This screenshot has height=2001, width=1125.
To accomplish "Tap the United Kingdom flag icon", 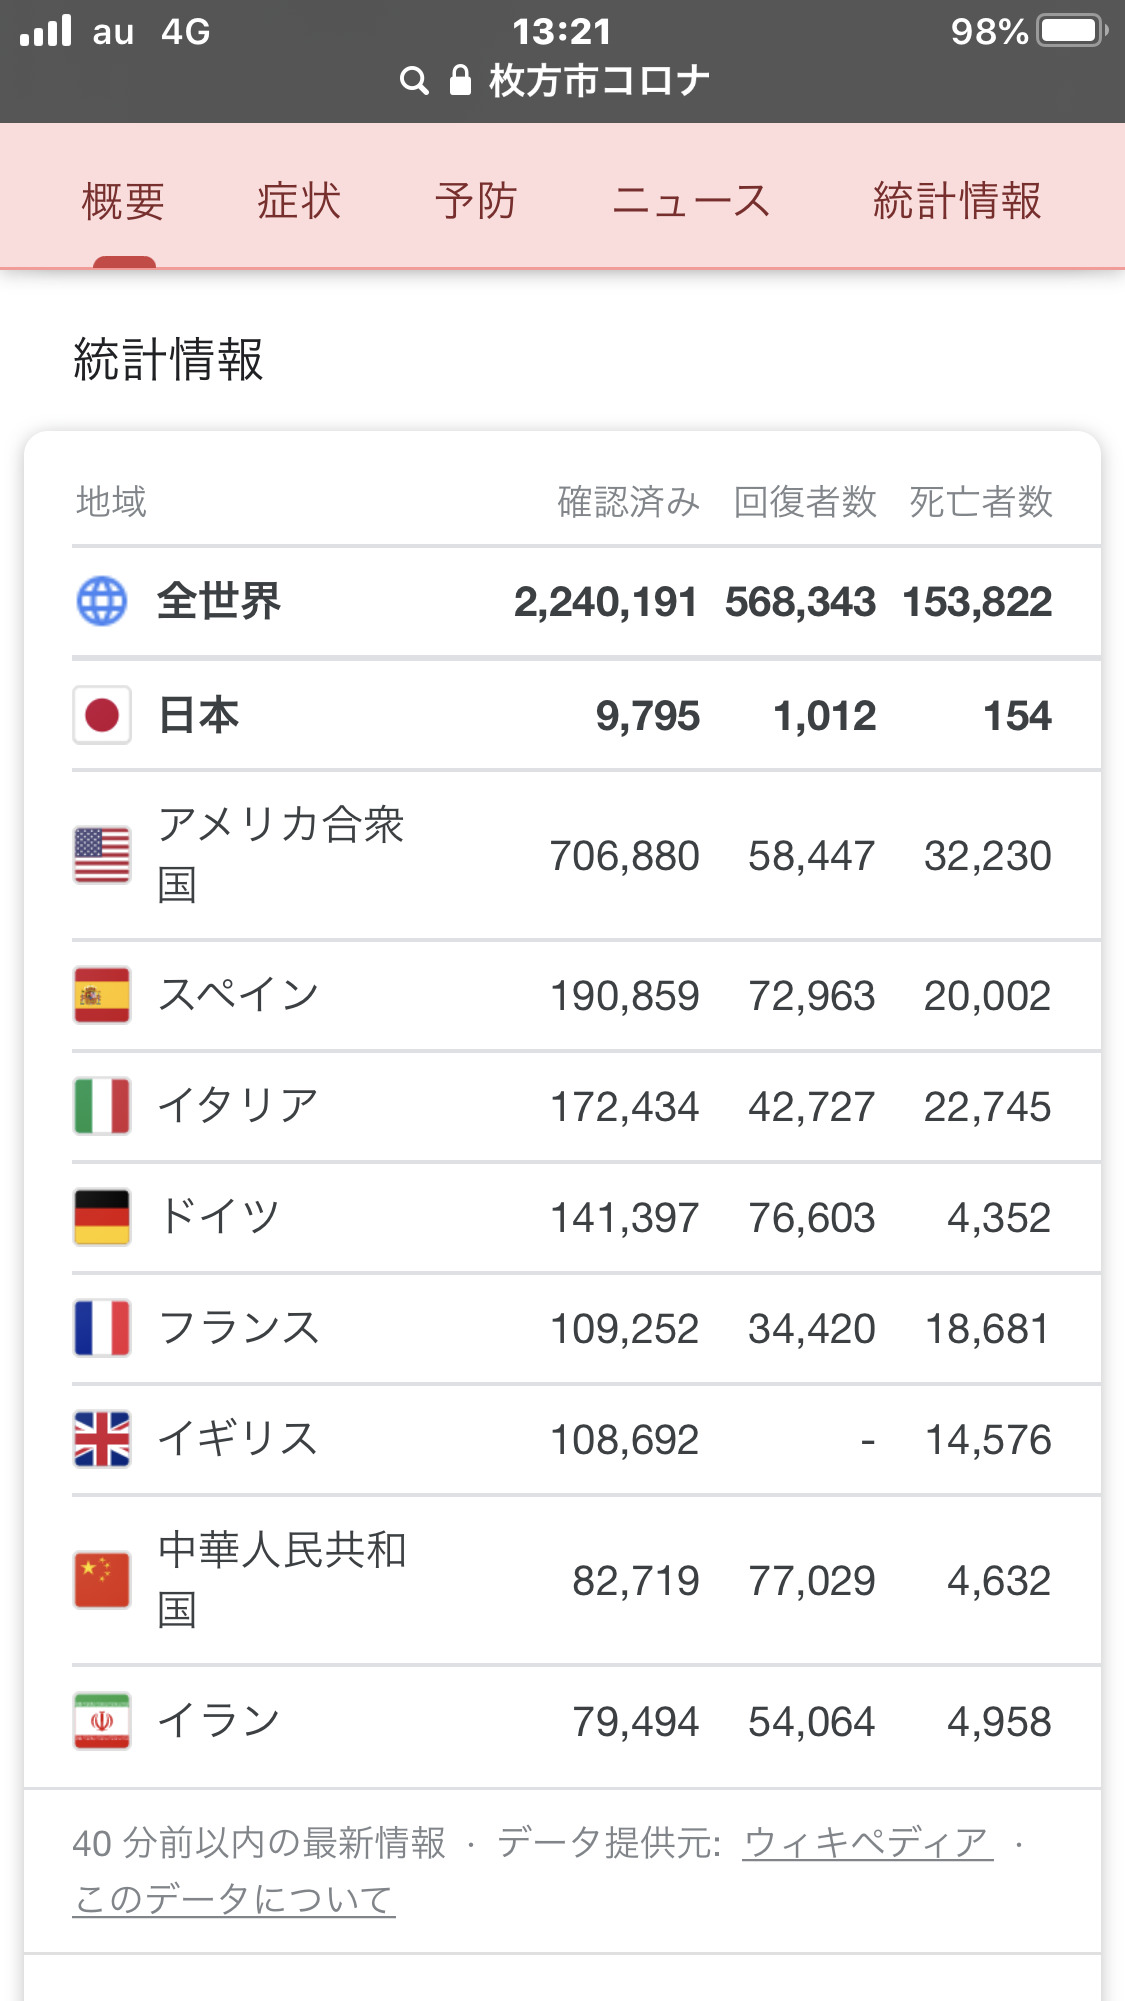I will point(102,1439).
